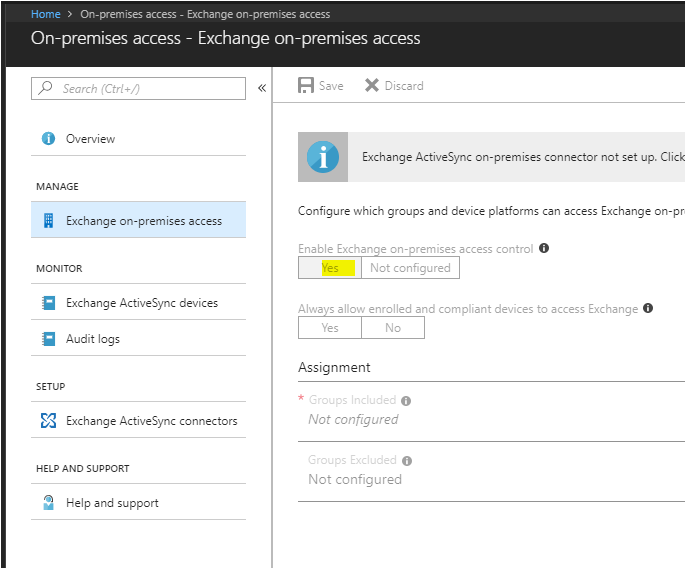Screen dimensions: 686x569
Task: Click the MONITOR section label
Action: point(59,269)
